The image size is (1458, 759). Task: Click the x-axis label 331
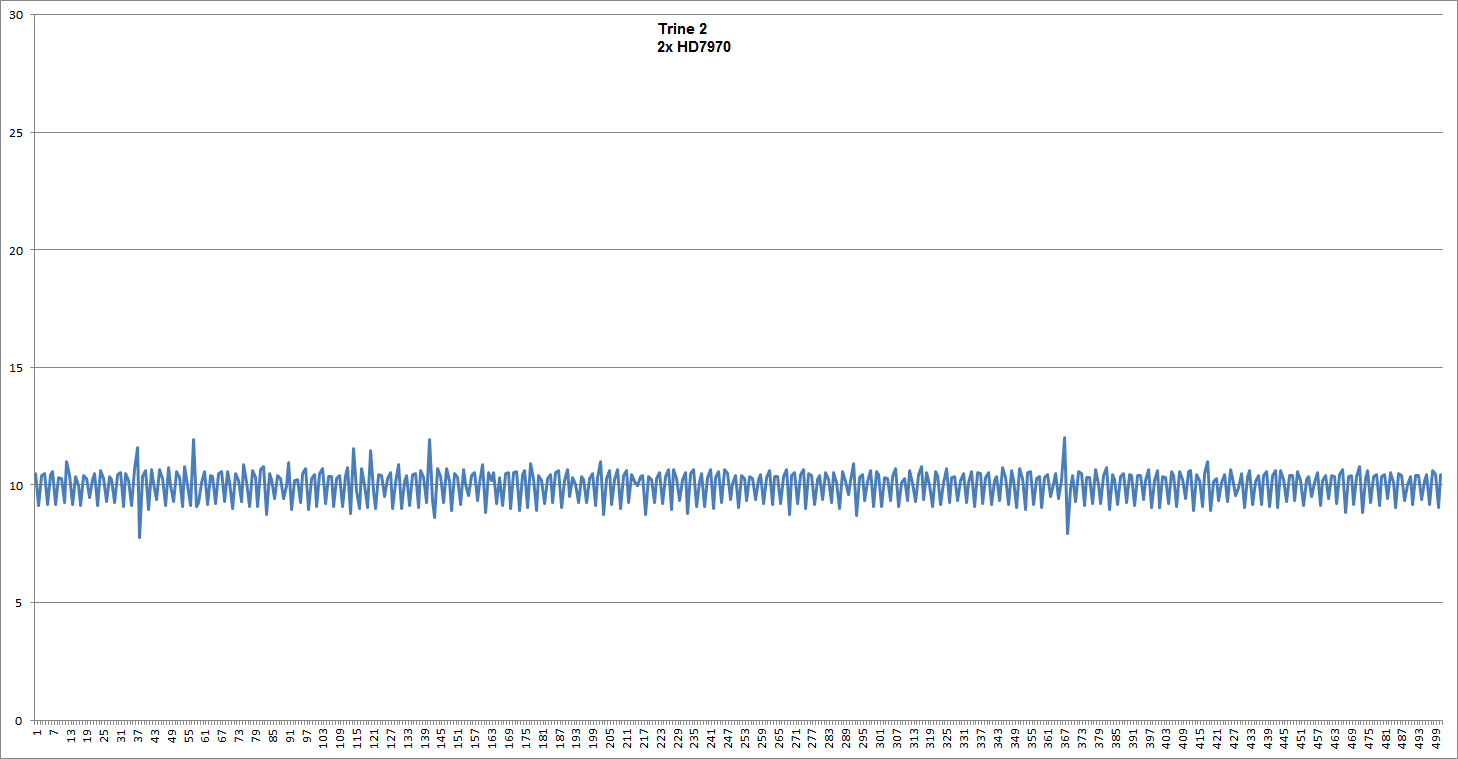tap(964, 739)
